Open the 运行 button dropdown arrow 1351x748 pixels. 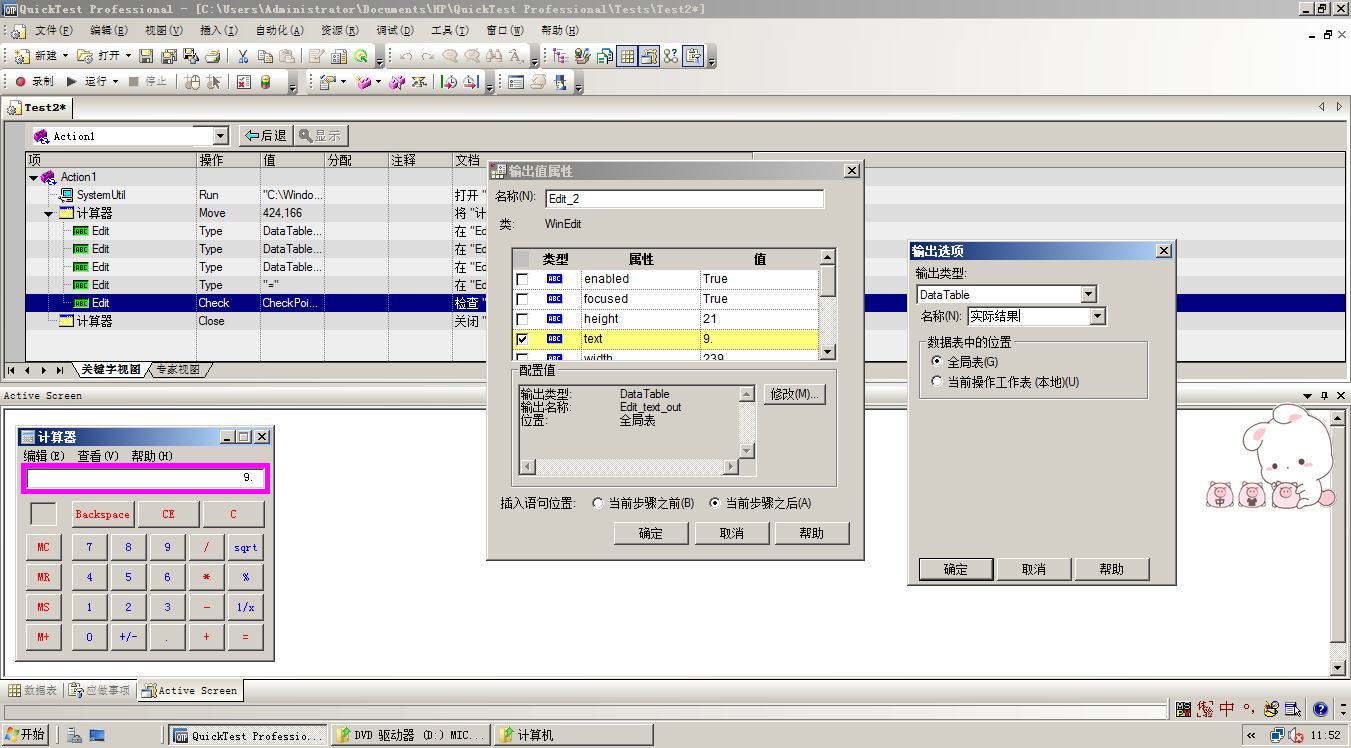116,82
